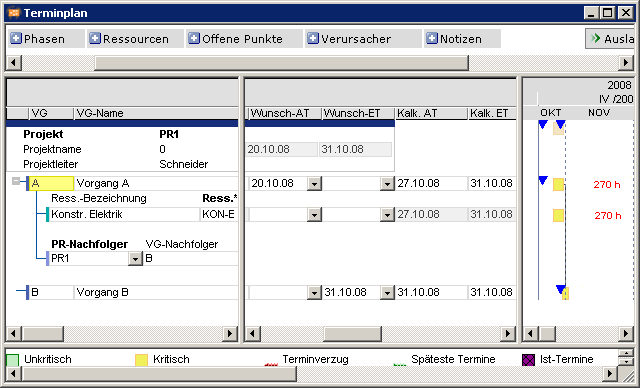Select the VG cell B

click(x=51, y=293)
